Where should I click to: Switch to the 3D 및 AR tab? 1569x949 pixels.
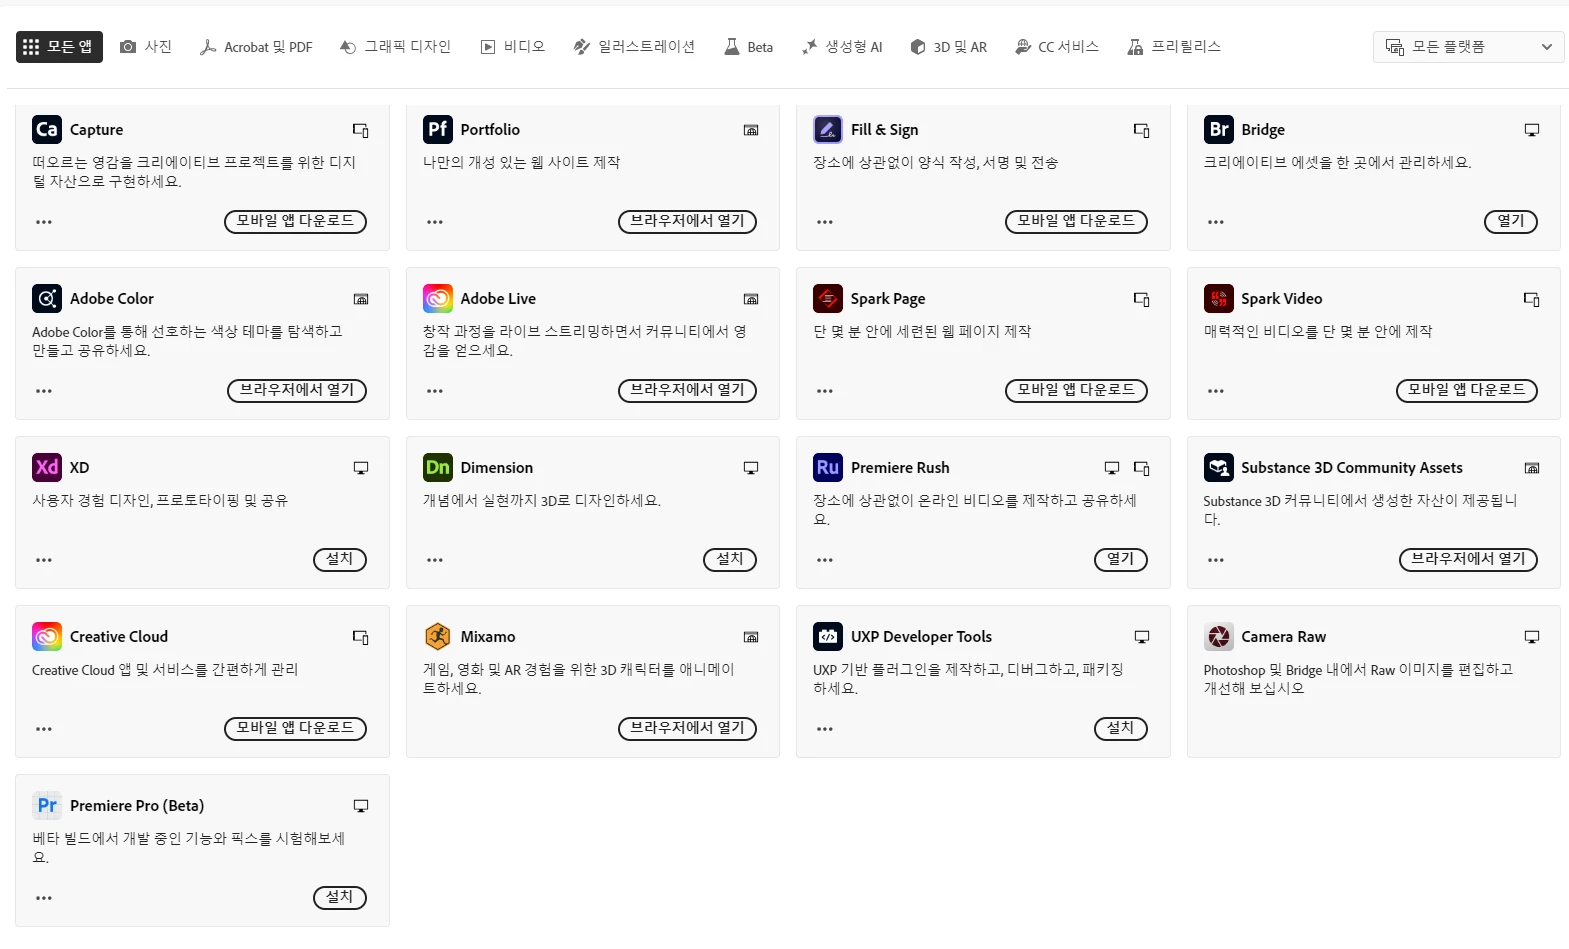tap(949, 47)
